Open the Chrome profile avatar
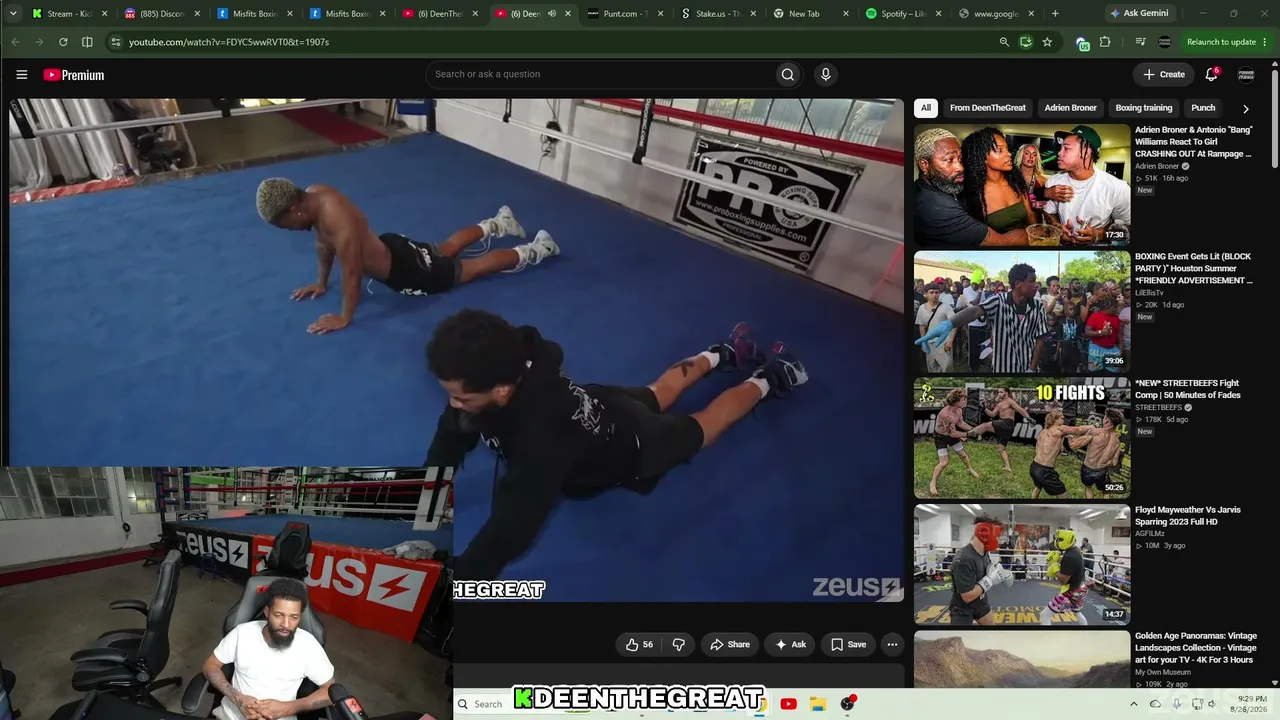Viewport: 1280px width, 720px height. coord(1164,42)
